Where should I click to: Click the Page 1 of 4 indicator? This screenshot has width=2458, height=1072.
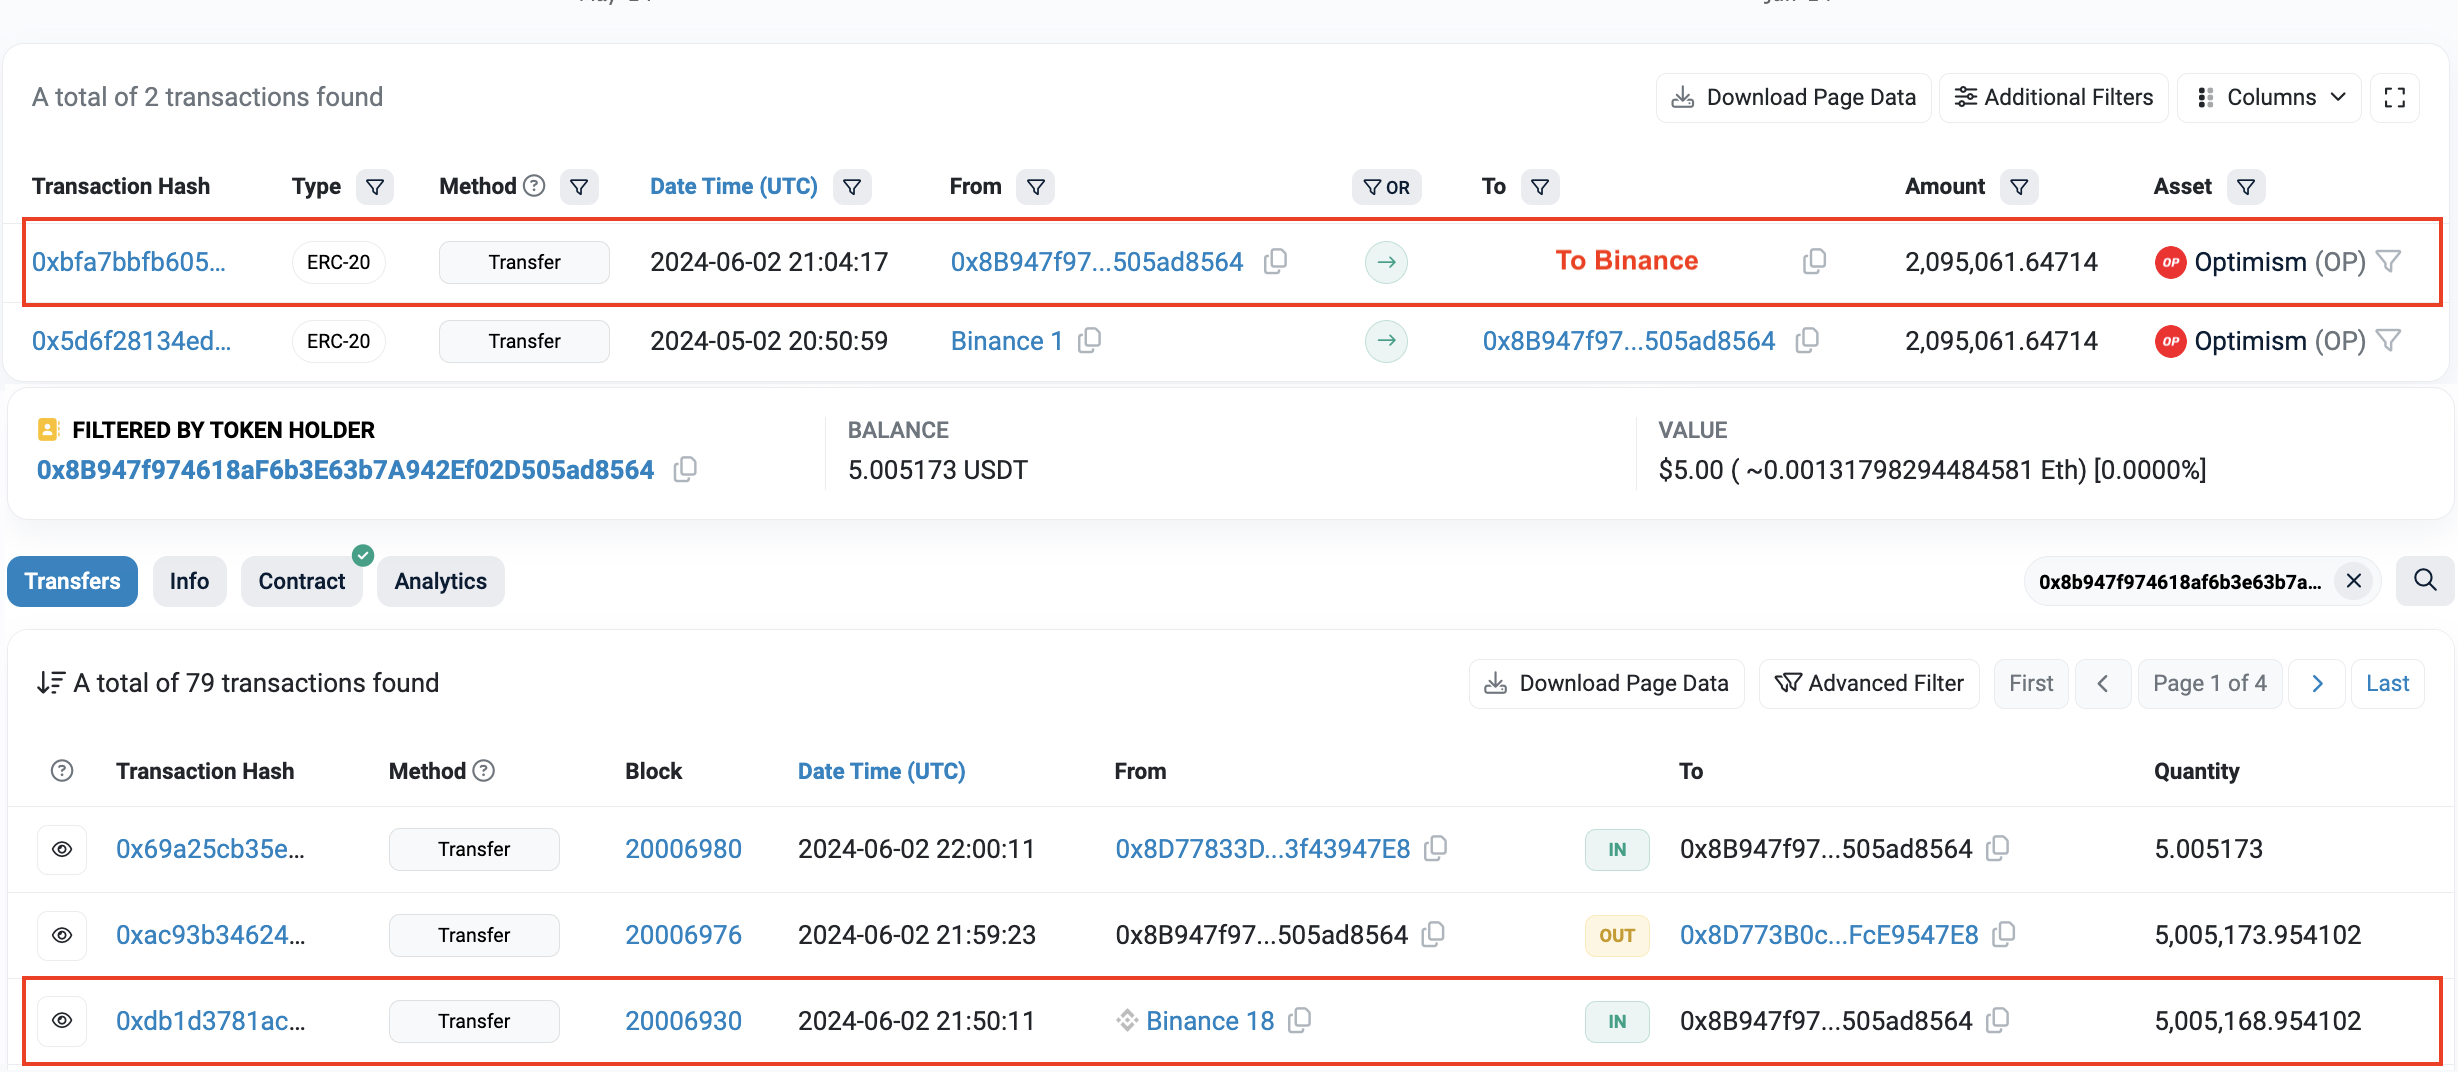pos(2210,683)
